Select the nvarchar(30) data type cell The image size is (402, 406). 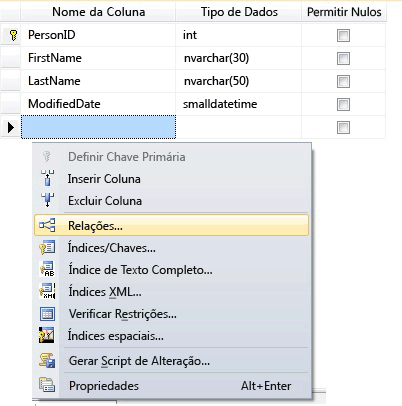(x=238, y=58)
